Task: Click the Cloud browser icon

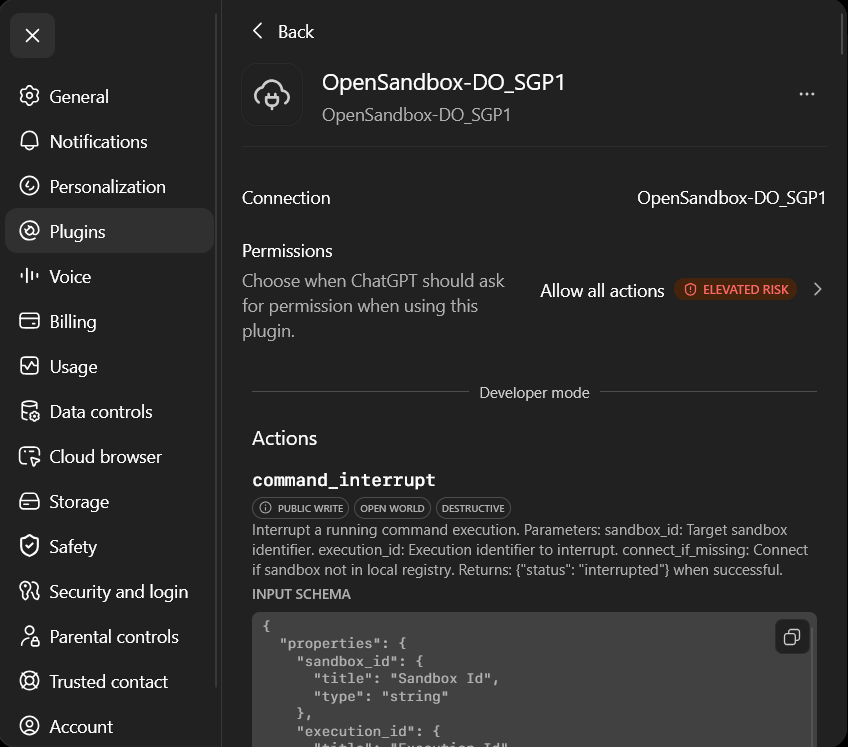Action: [x=29, y=456]
